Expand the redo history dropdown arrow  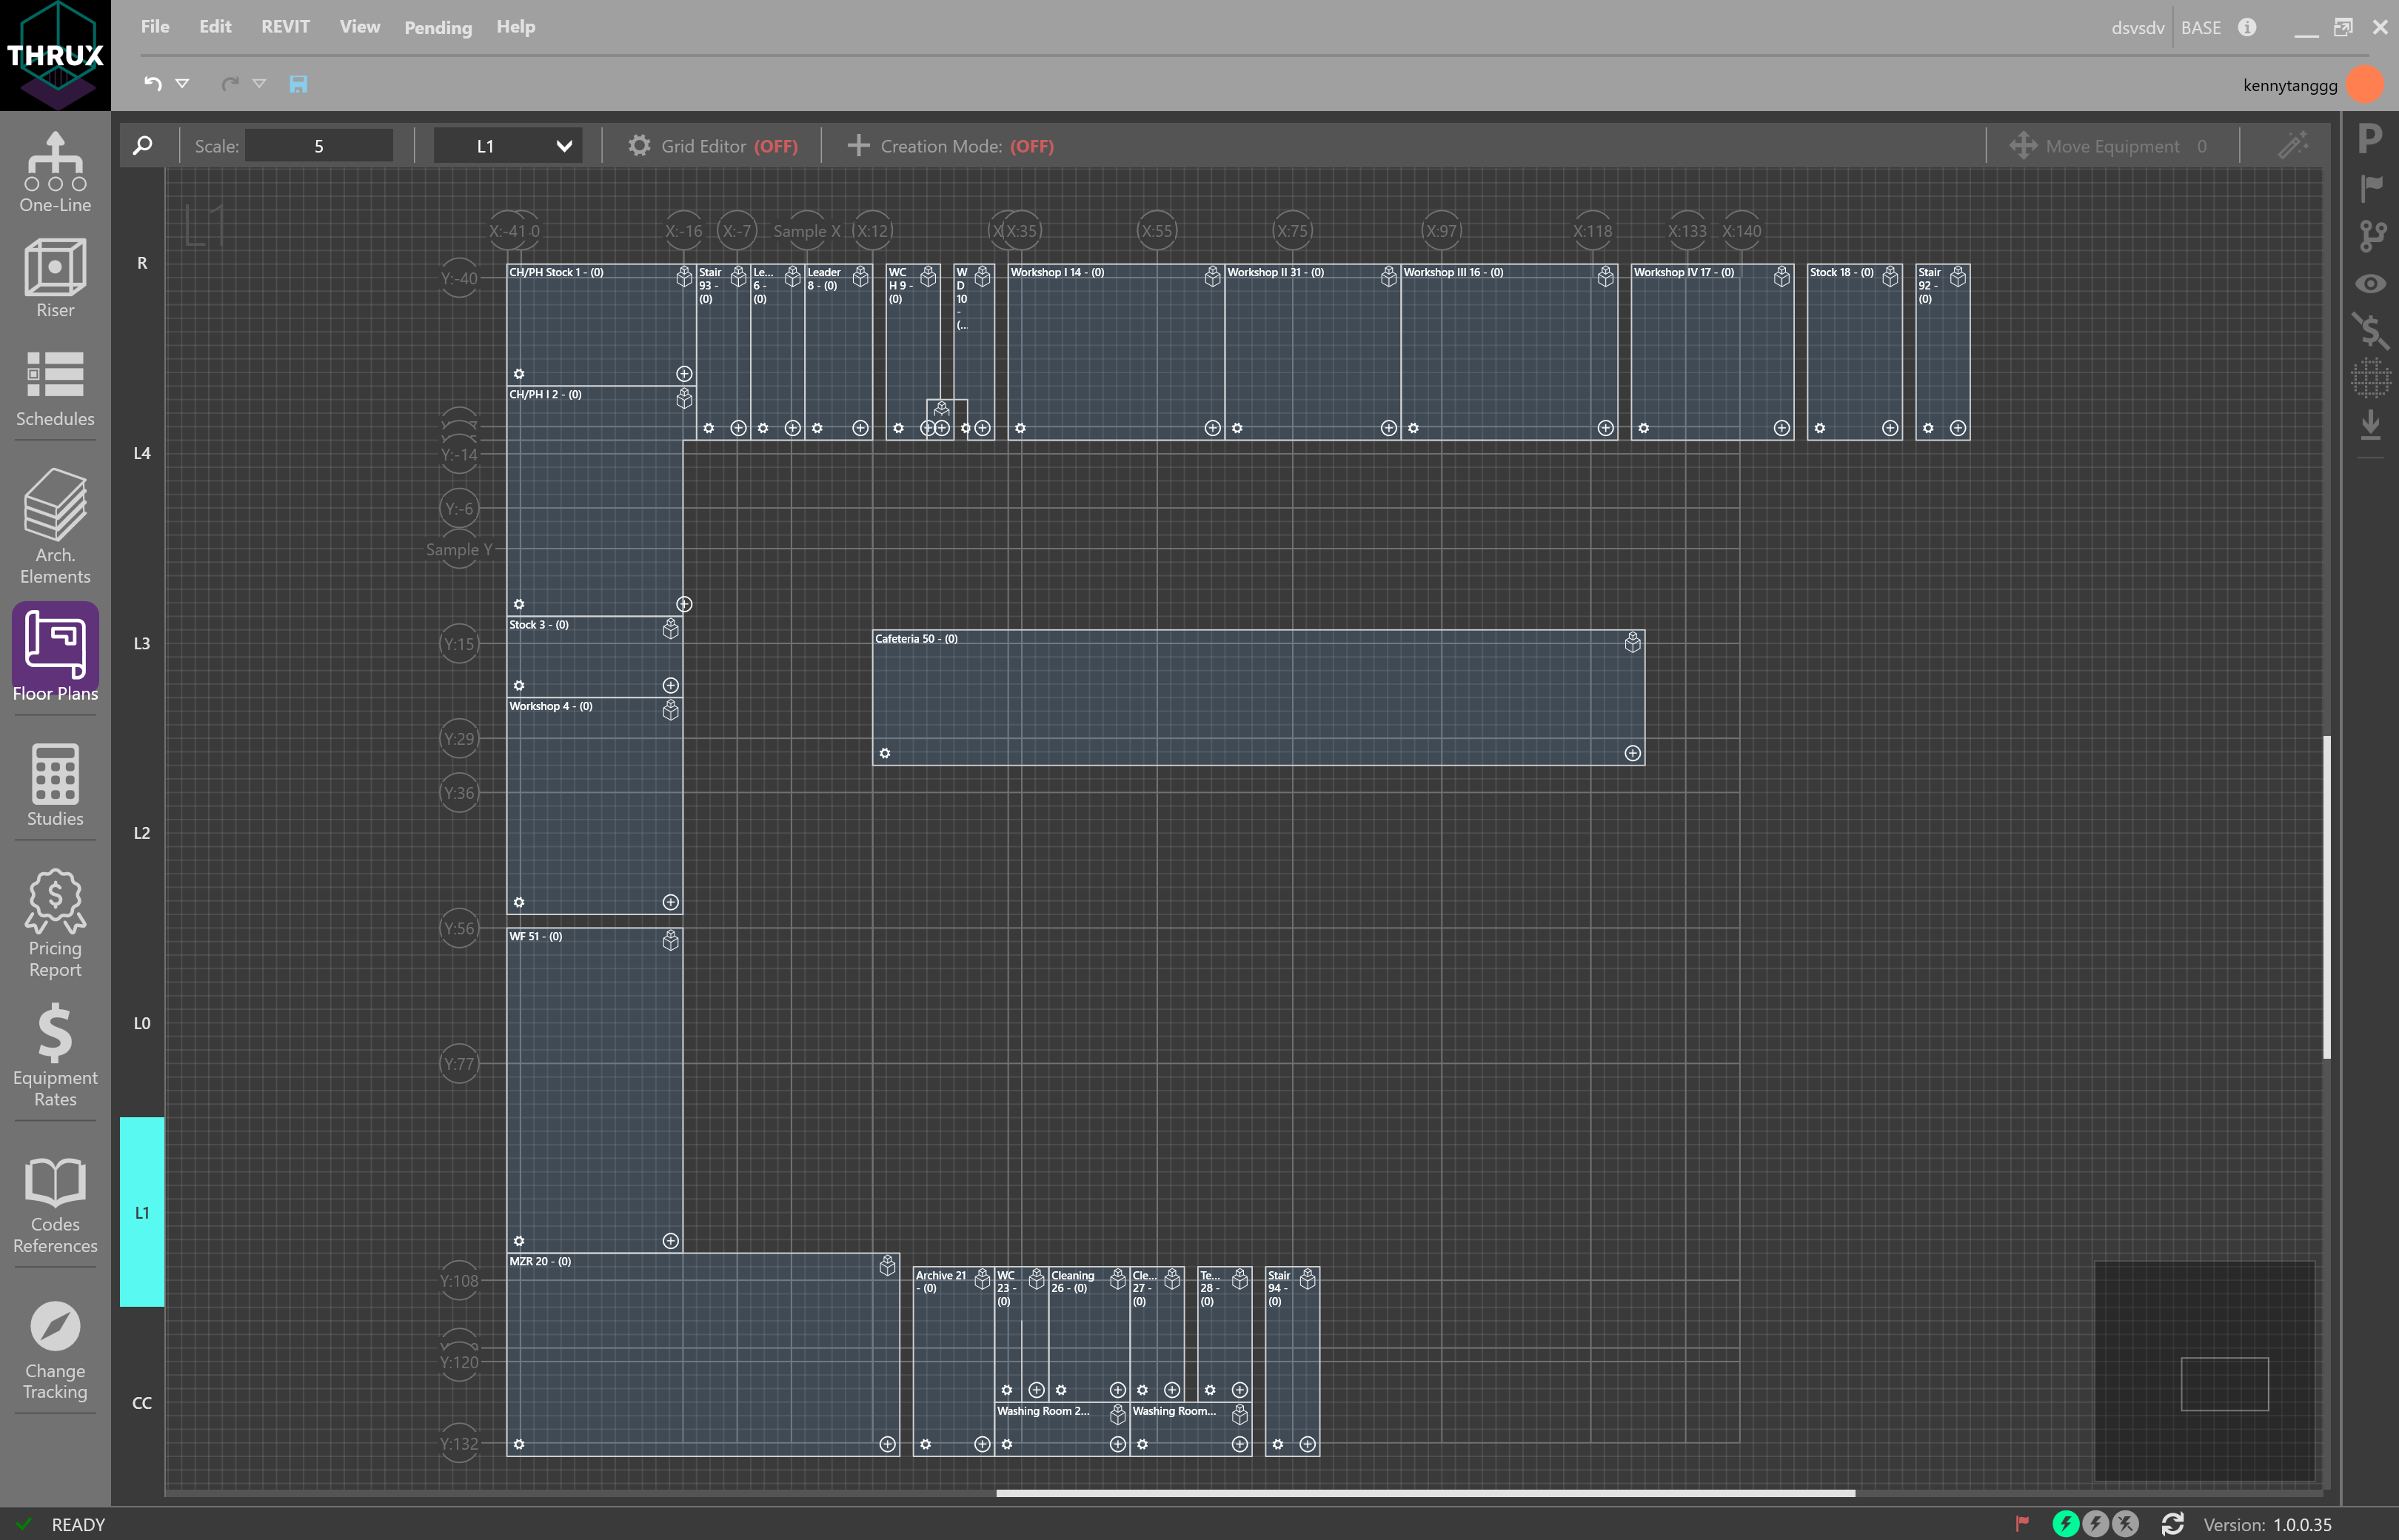point(261,84)
